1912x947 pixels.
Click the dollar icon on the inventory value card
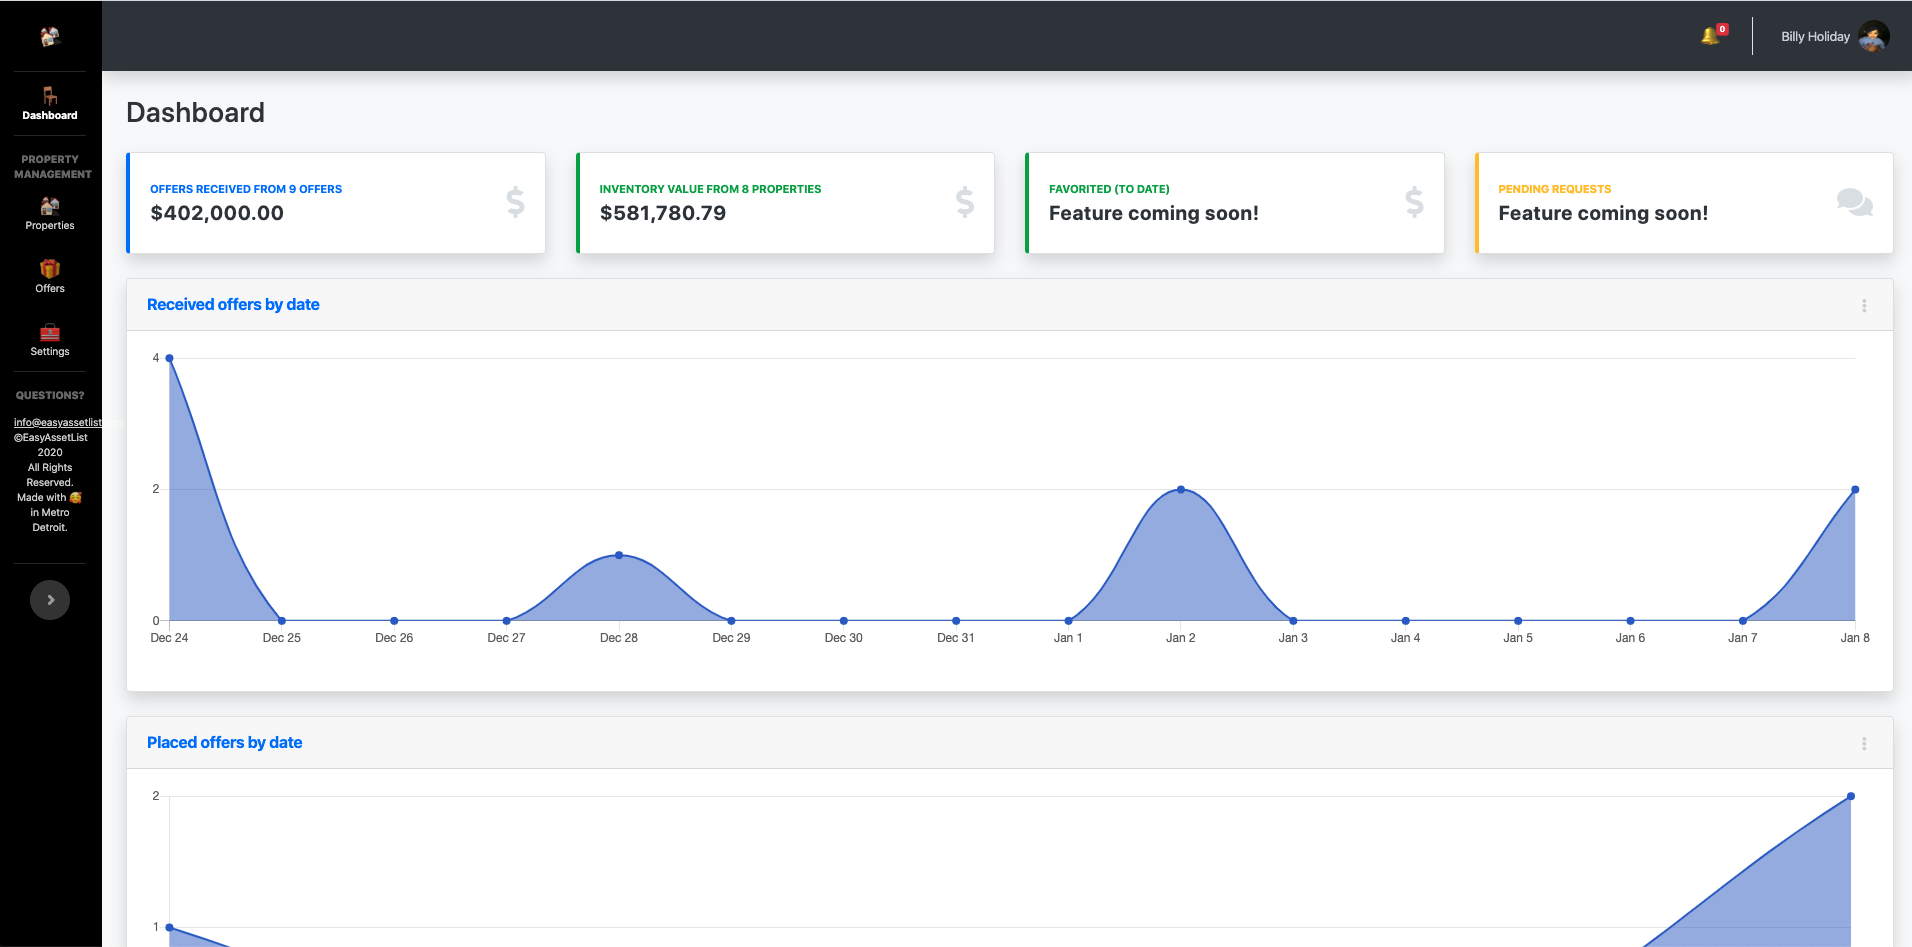pos(964,203)
